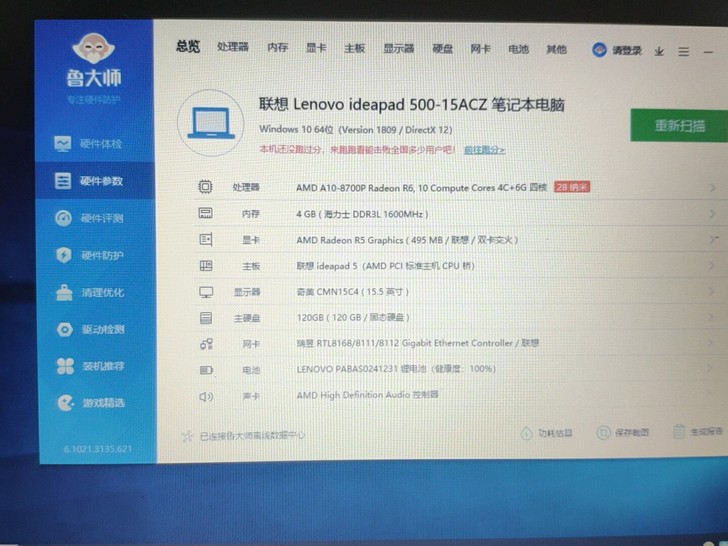Open 游戏精选 featured games section
This screenshot has width=728, height=546.
click(91, 403)
